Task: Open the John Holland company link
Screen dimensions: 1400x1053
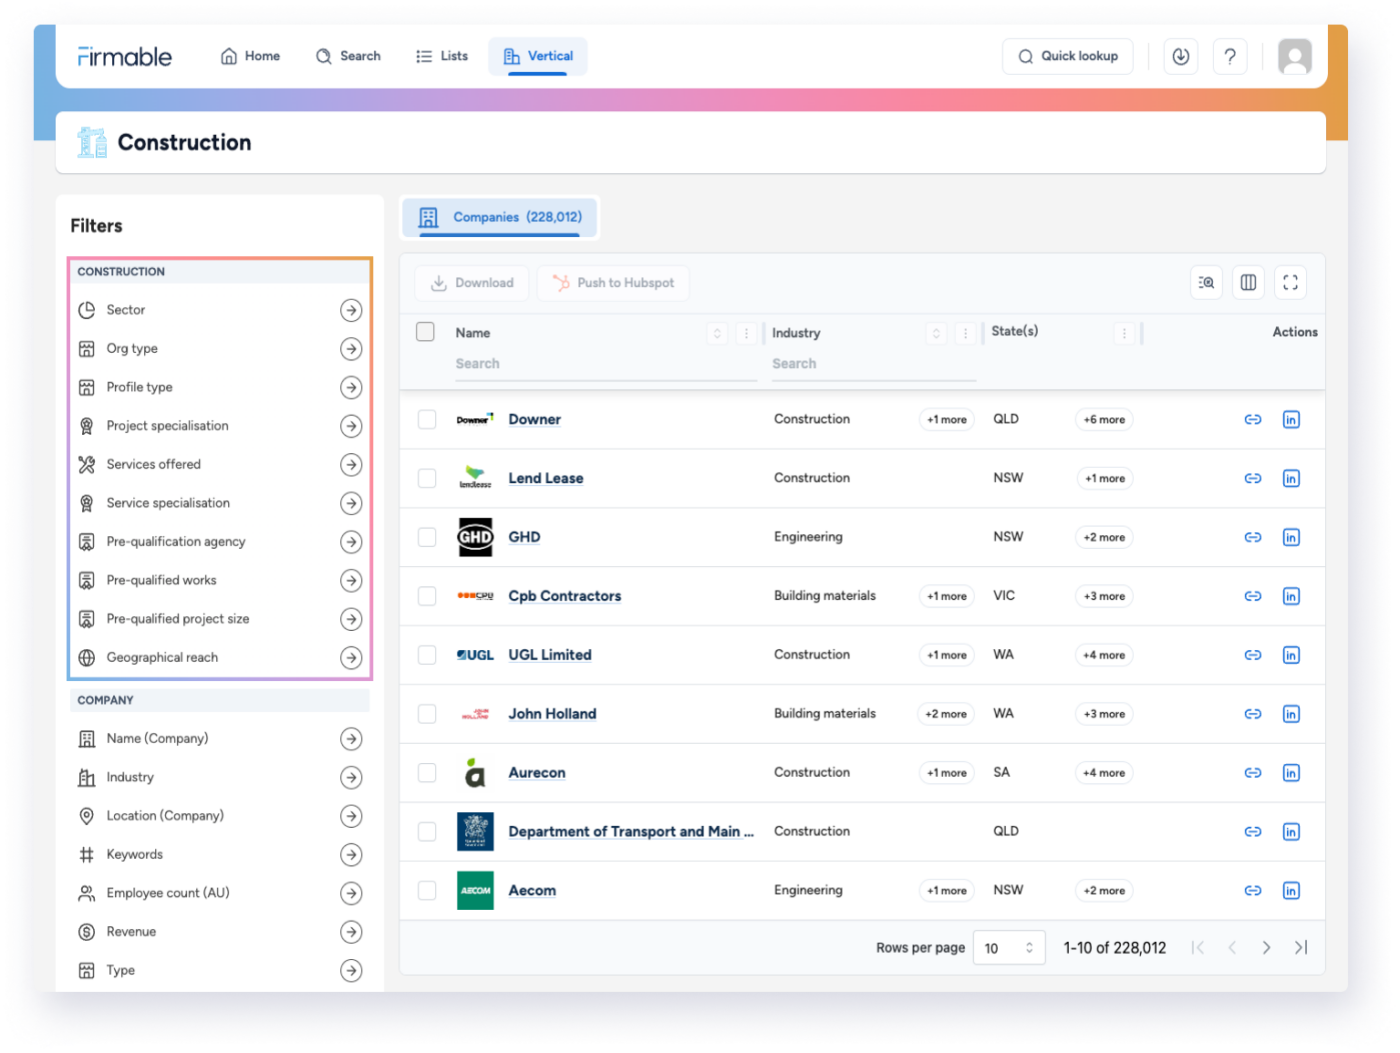Action: pyautogui.click(x=552, y=713)
